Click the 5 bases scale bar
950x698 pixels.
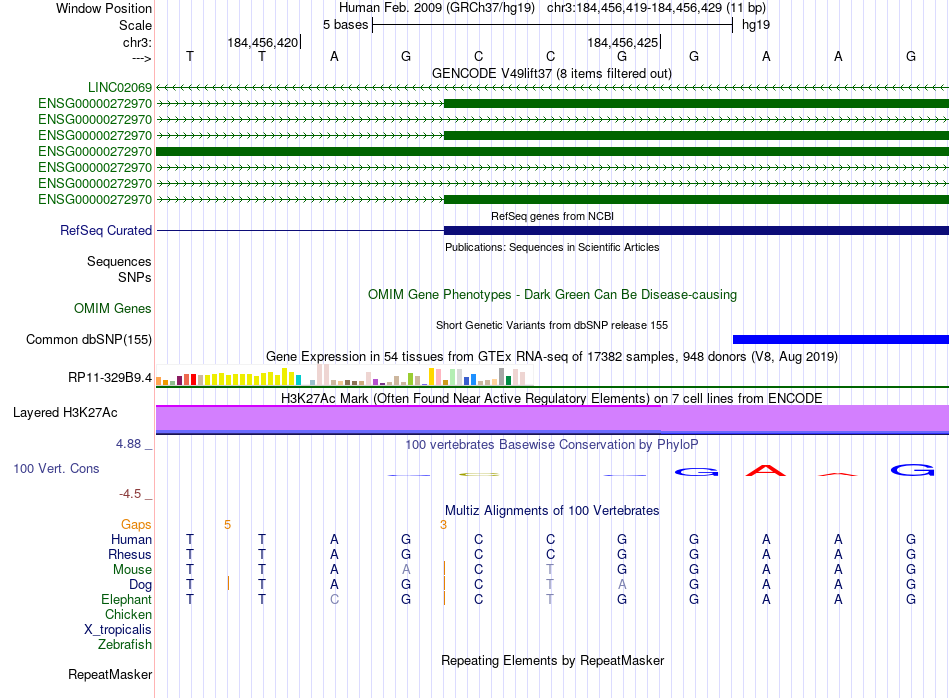coord(552,25)
